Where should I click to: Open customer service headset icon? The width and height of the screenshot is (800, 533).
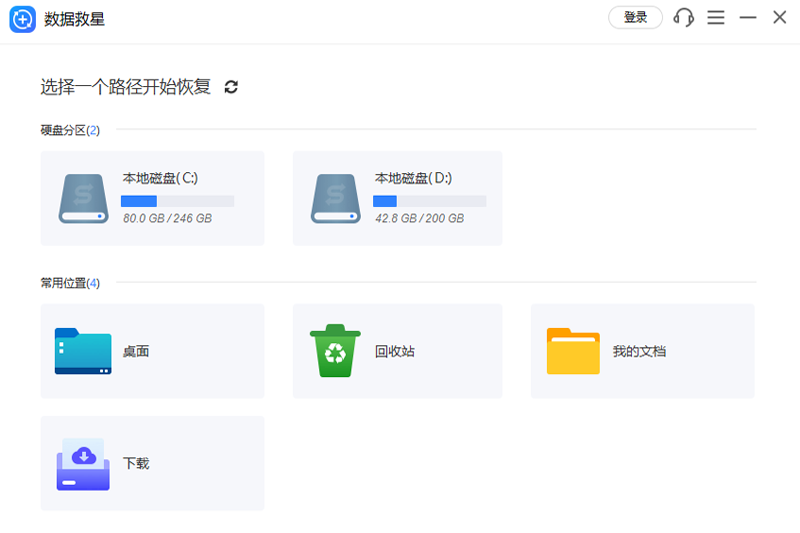(x=684, y=18)
